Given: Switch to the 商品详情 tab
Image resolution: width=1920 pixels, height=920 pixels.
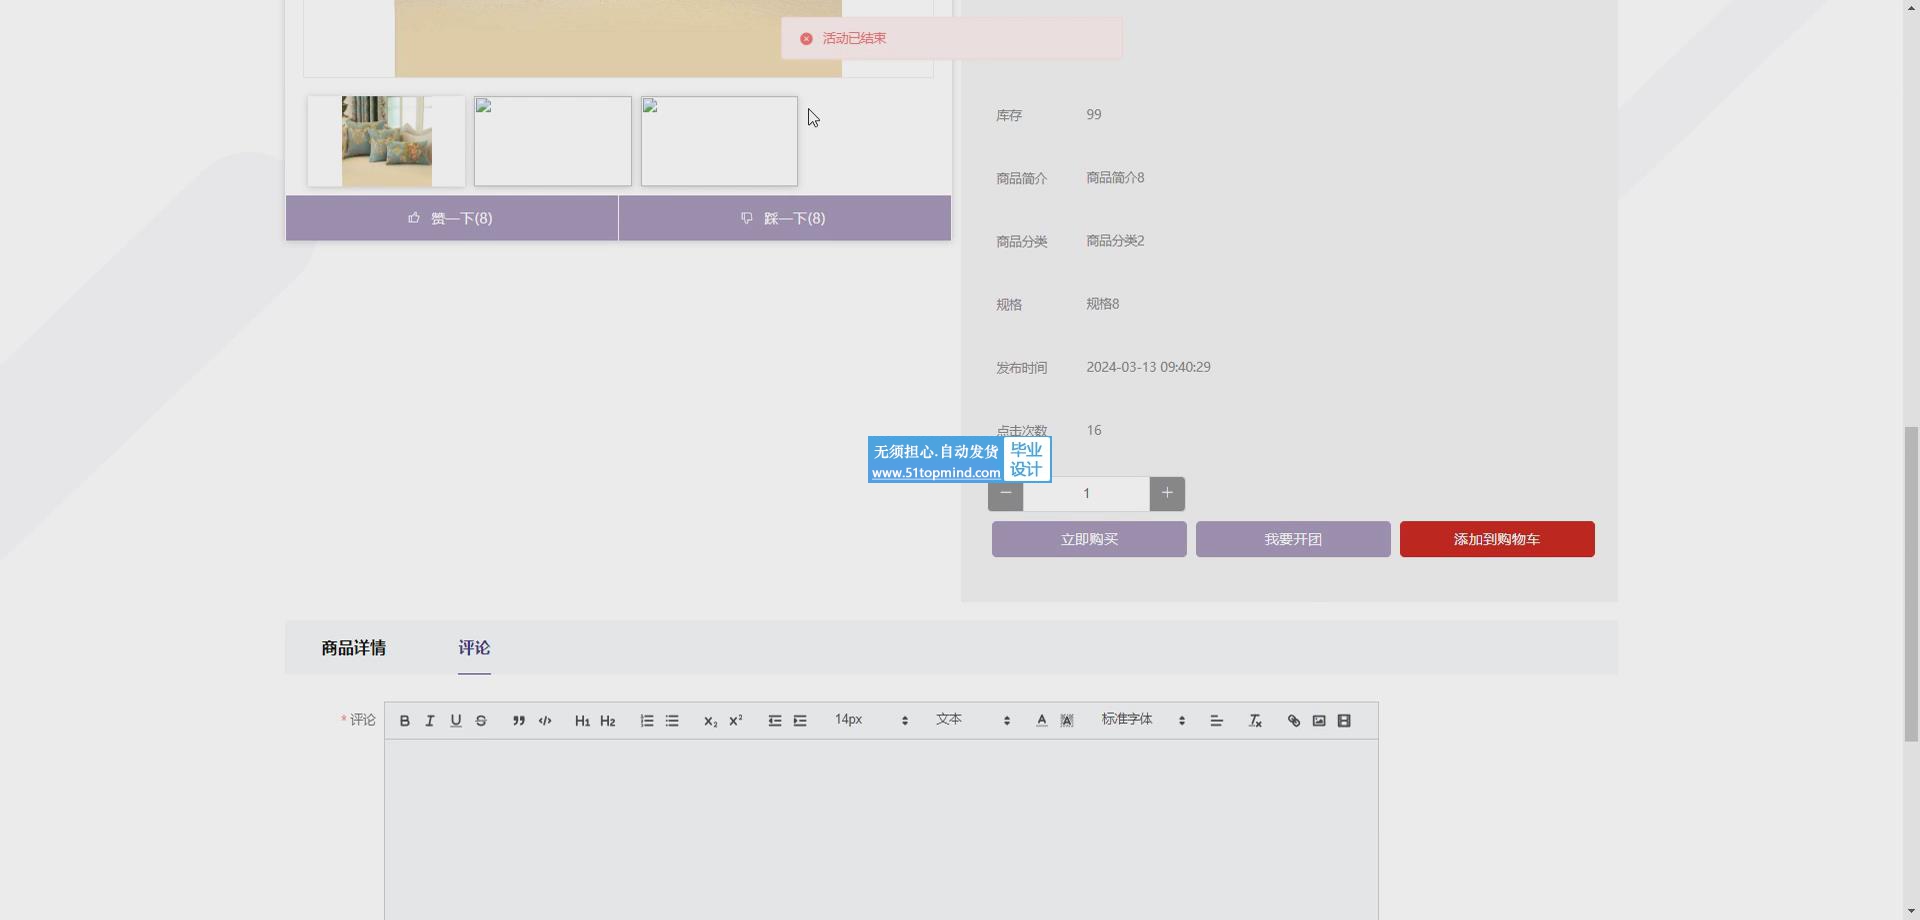Looking at the screenshot, I should (354, 648).
